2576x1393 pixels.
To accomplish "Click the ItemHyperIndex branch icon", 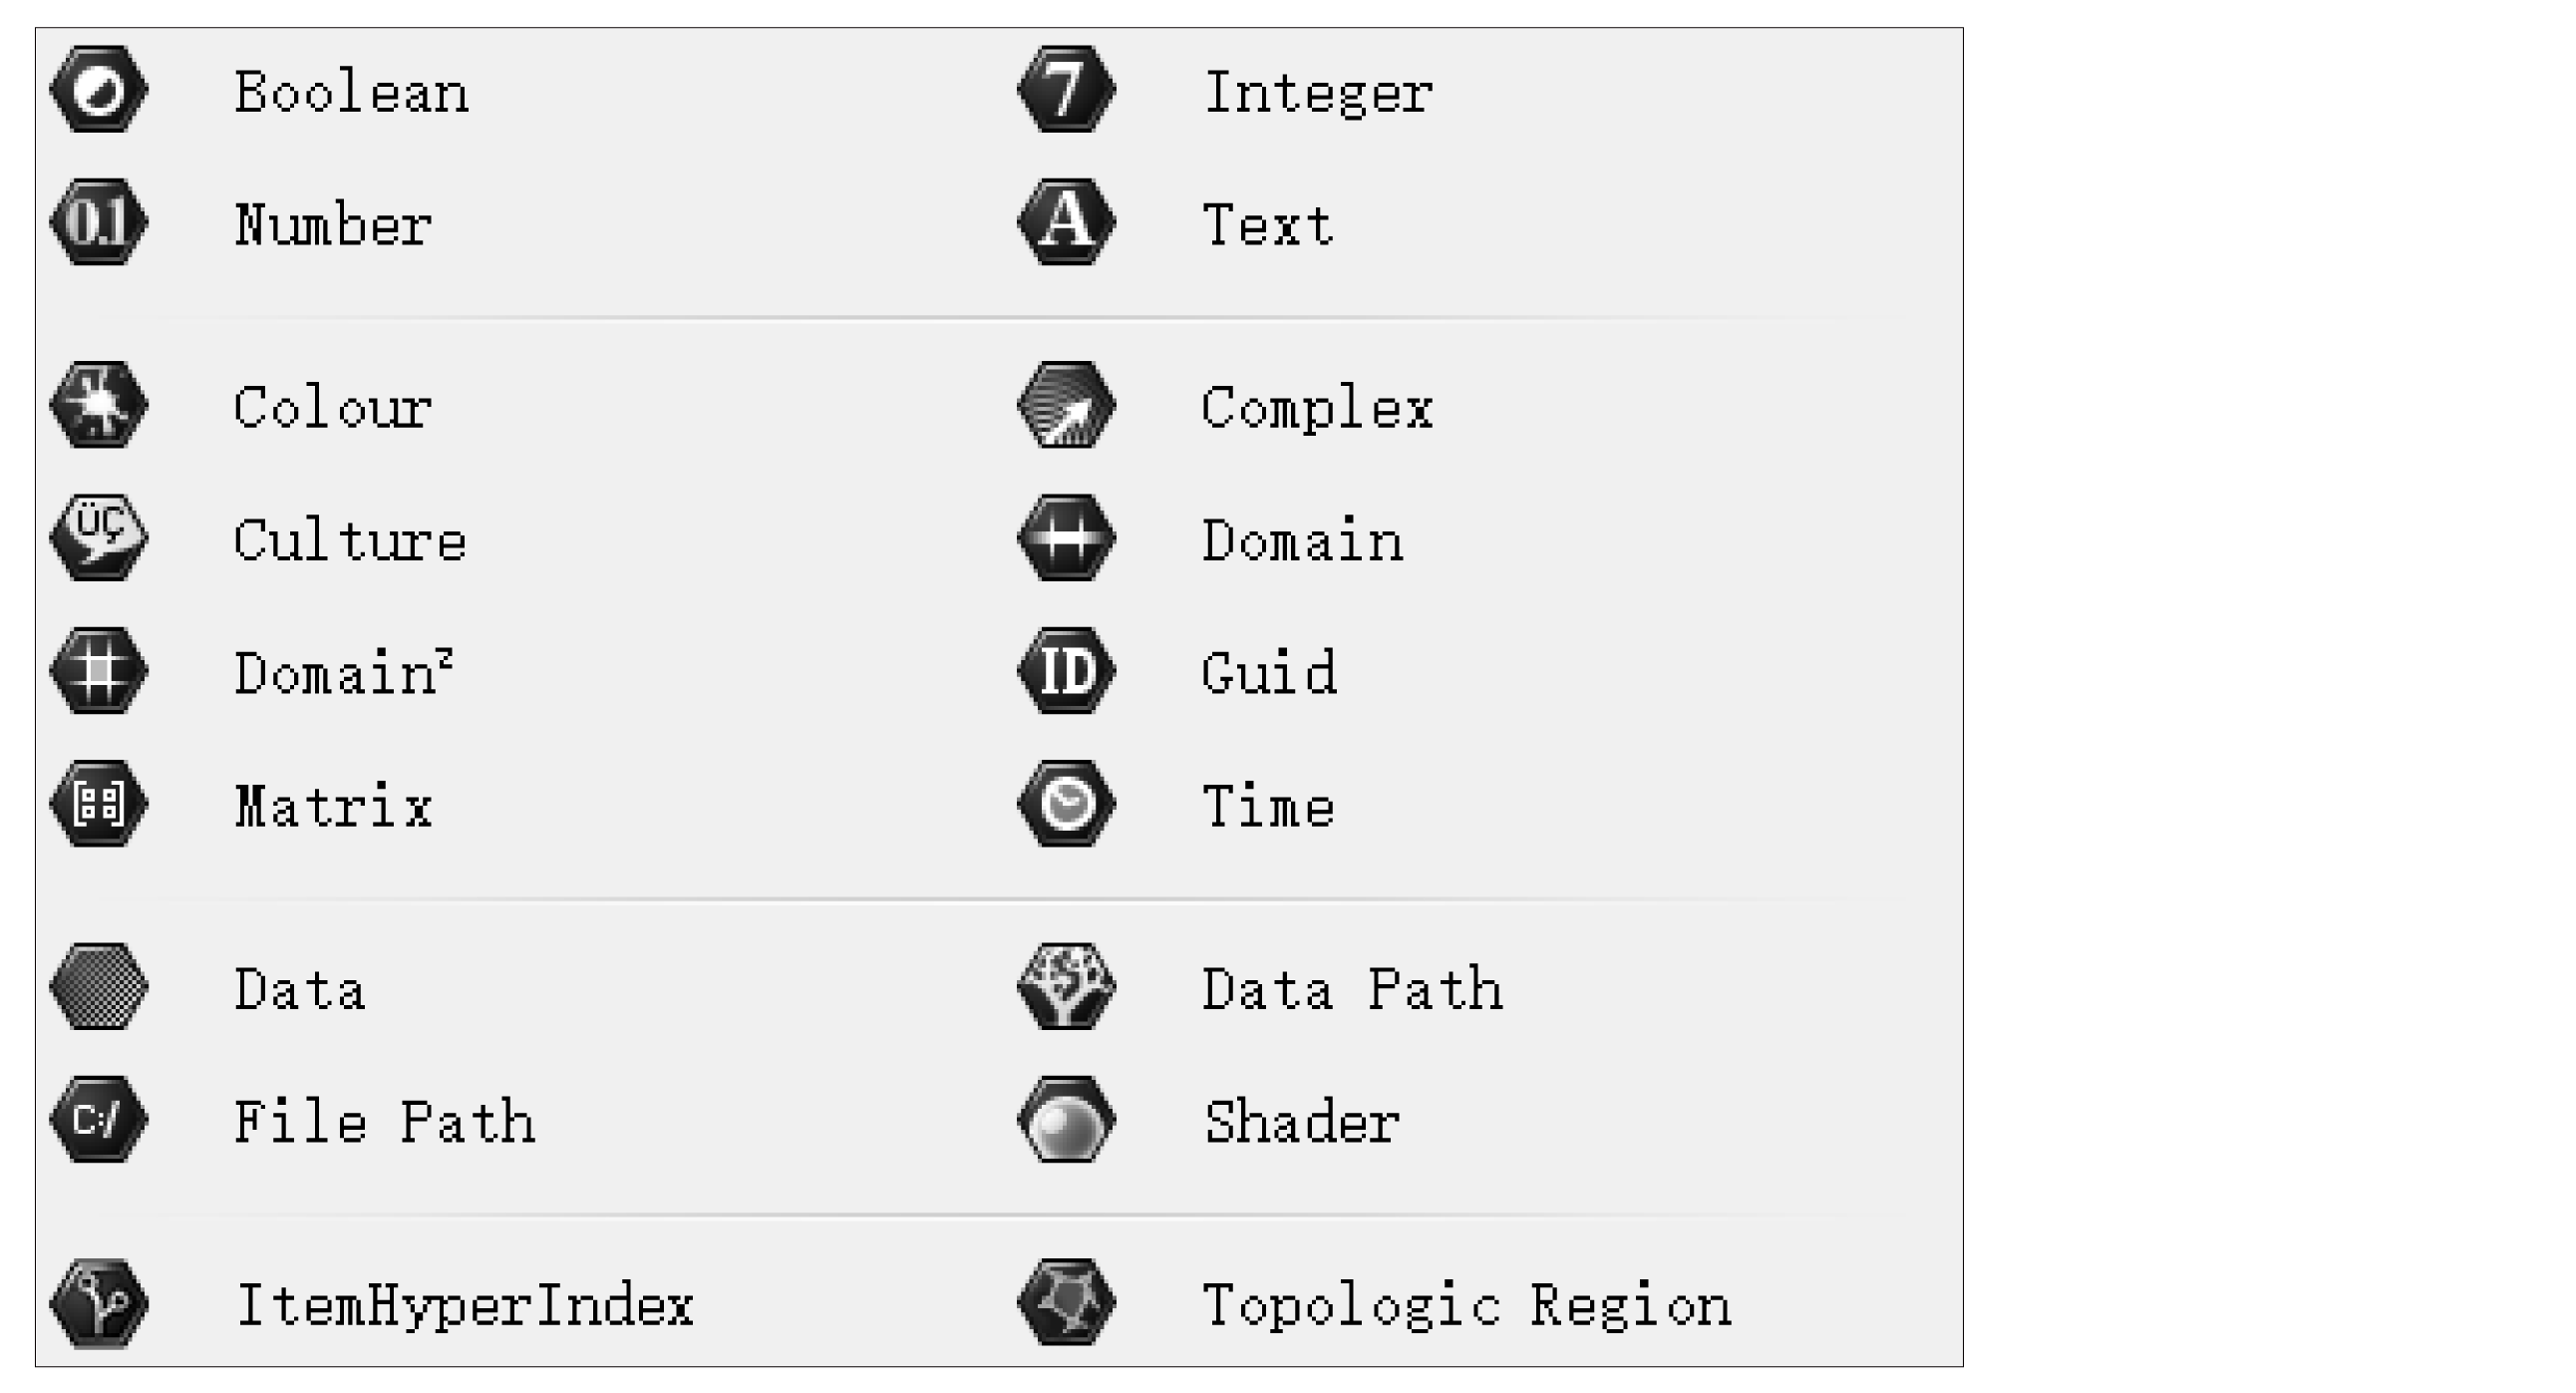I will point(99,1303).
